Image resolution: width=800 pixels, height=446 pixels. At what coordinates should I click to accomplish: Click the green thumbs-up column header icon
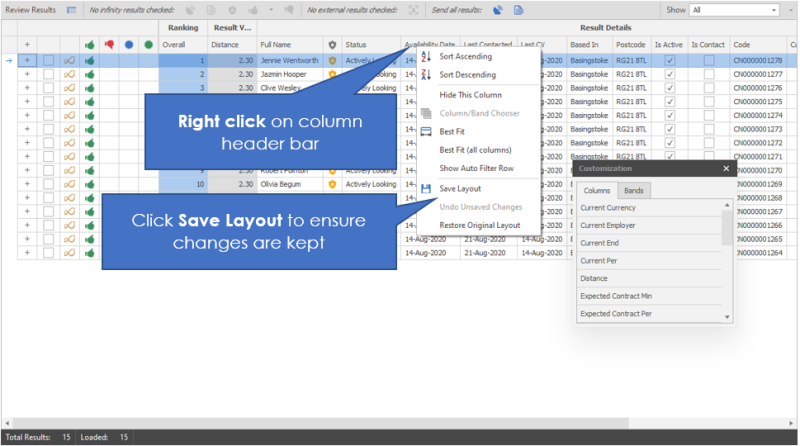(89, 45)
